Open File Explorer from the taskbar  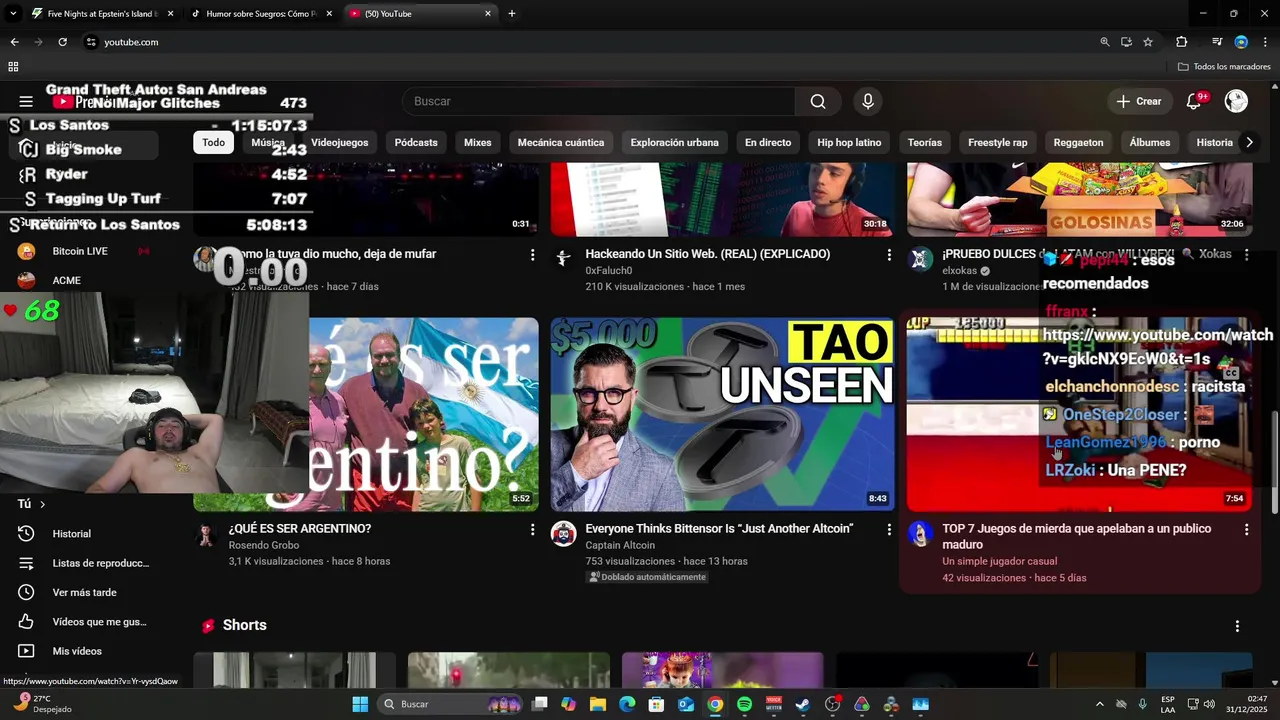coord(598,704)
